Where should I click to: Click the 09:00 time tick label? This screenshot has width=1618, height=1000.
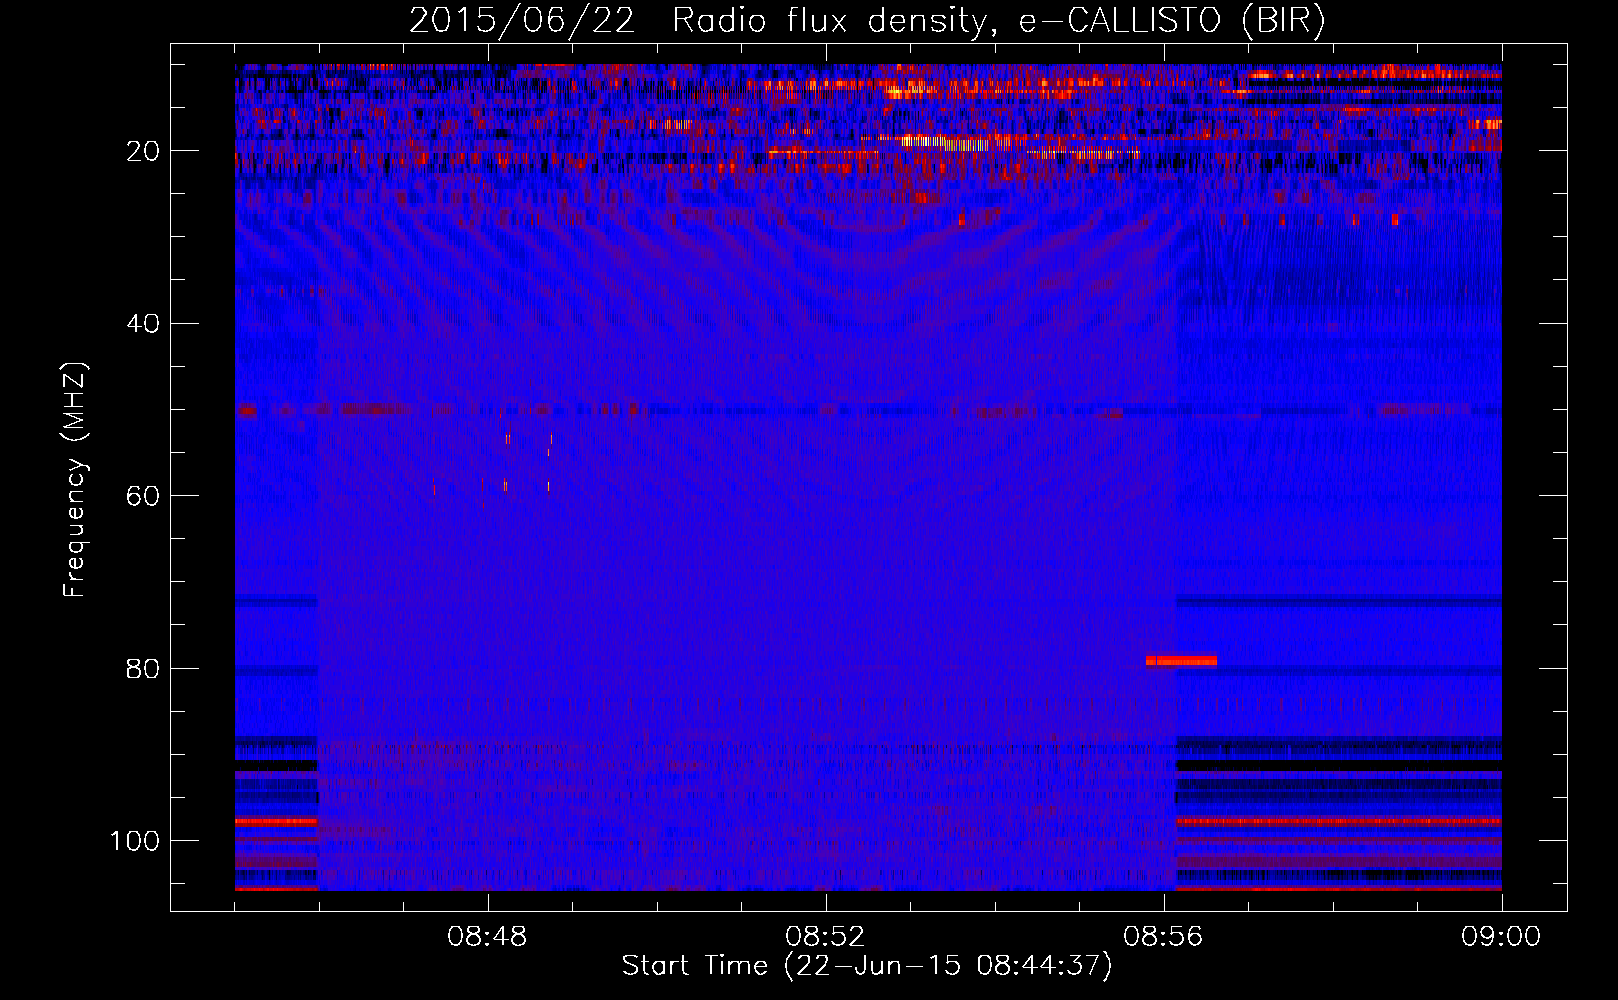1501,937
